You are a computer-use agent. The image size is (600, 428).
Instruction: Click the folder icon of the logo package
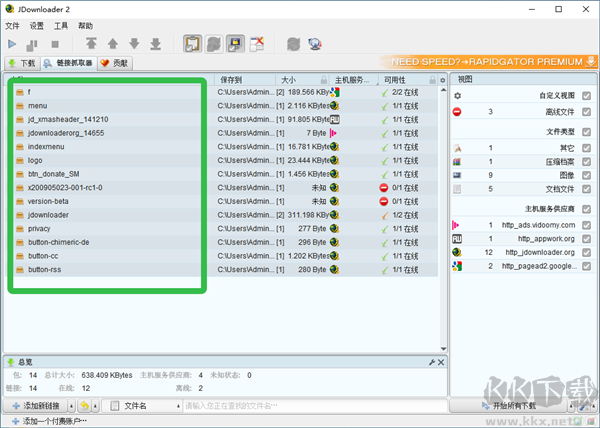(20, 161)
